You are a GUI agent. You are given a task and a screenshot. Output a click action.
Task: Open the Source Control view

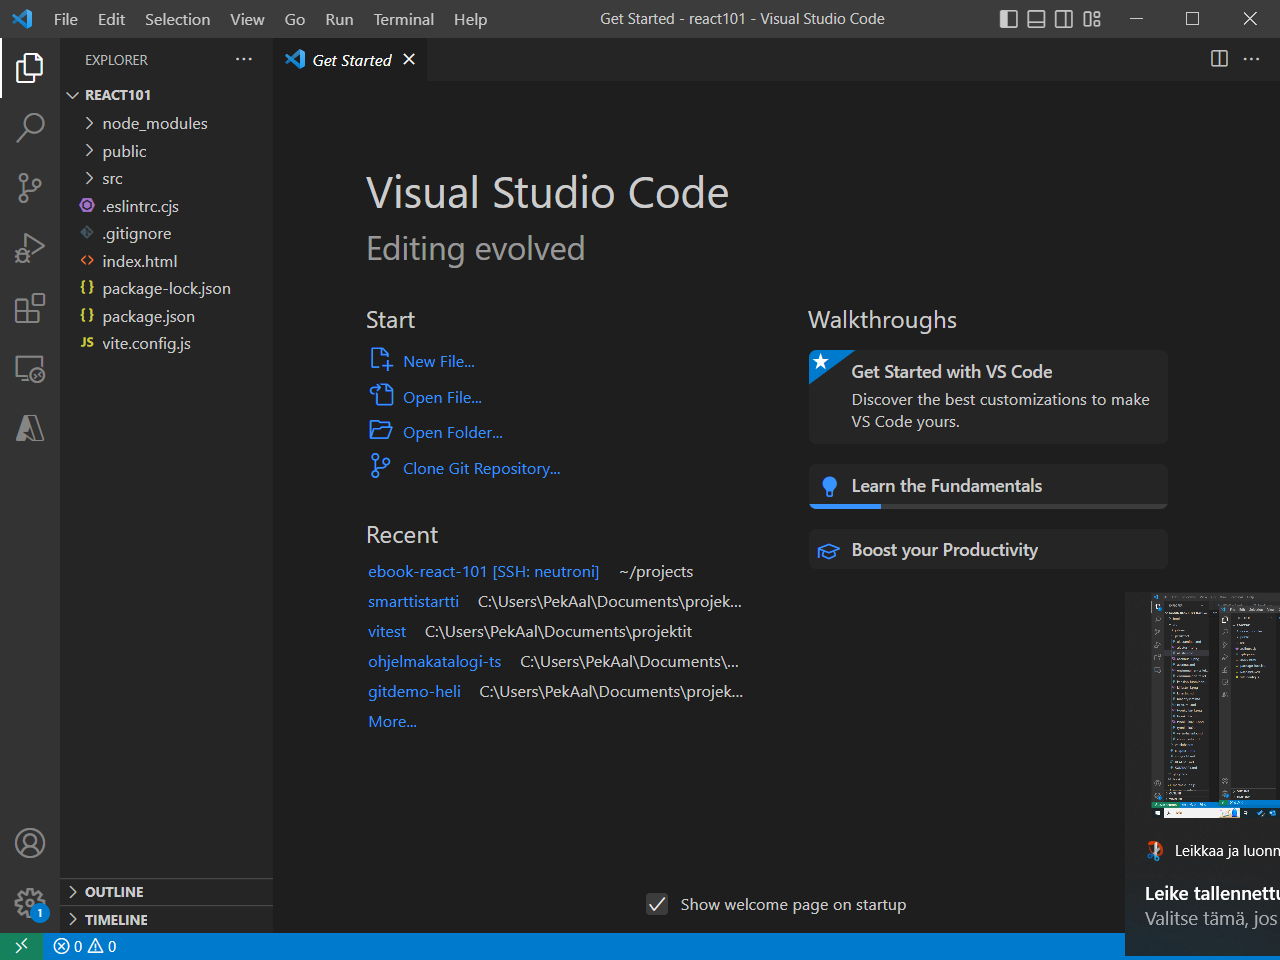click(30, 187)
